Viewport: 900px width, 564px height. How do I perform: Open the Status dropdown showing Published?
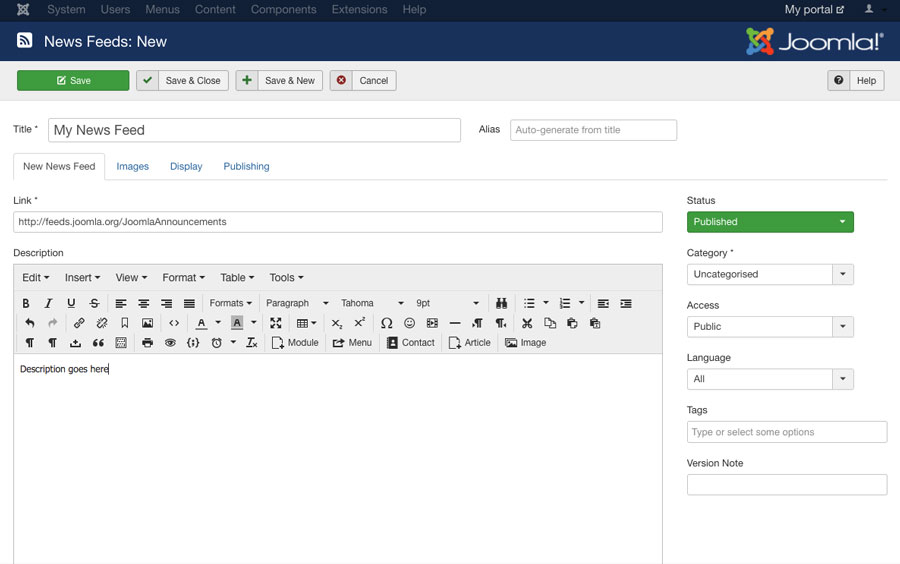769,222
